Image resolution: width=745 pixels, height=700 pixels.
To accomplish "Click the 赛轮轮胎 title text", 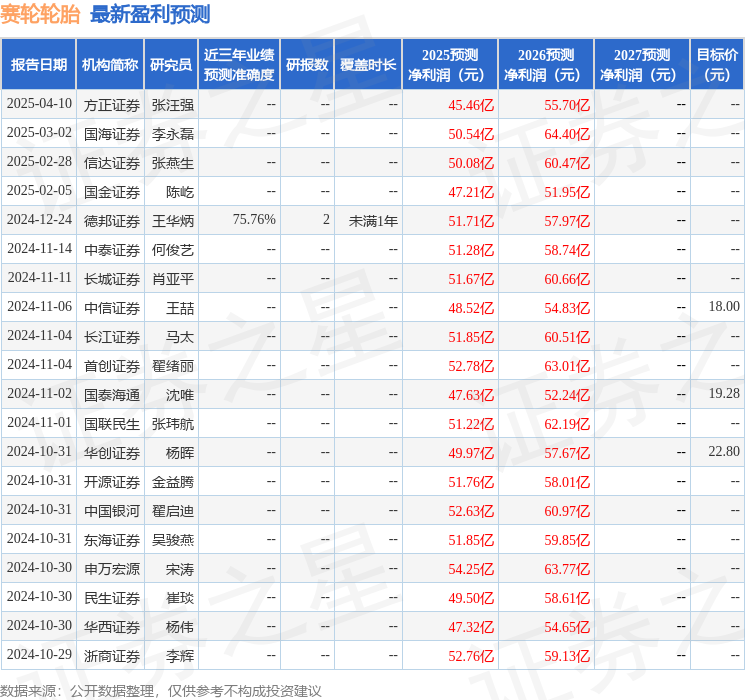I will pos(40,14).
